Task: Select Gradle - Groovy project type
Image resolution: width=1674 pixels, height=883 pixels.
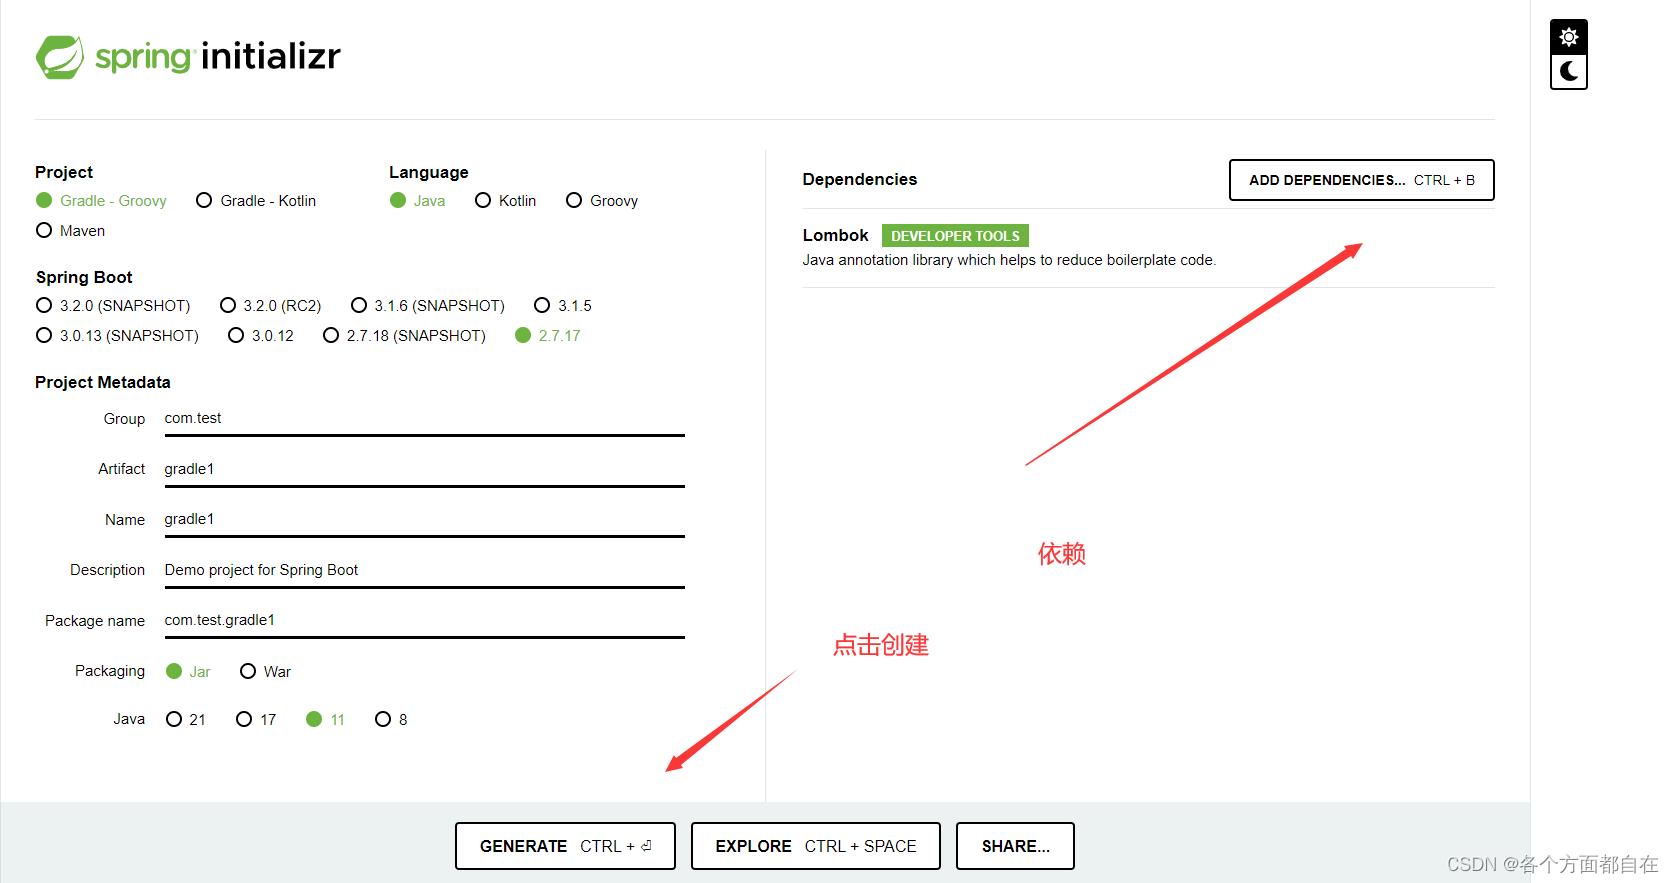Action: coord(101,201)
